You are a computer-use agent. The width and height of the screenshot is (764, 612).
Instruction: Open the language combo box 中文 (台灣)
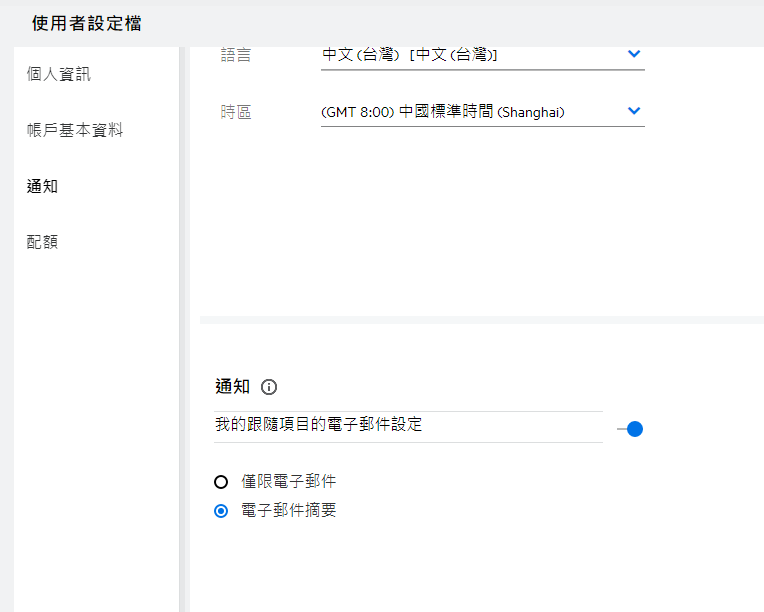coord(470,55)
